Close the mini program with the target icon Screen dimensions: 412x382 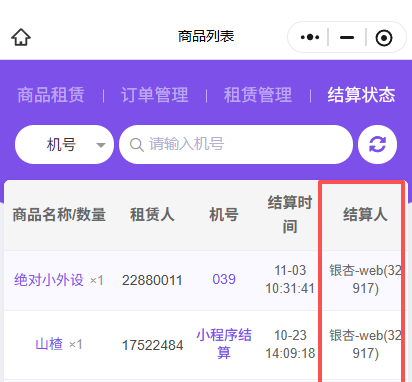[x=384, y=38]
